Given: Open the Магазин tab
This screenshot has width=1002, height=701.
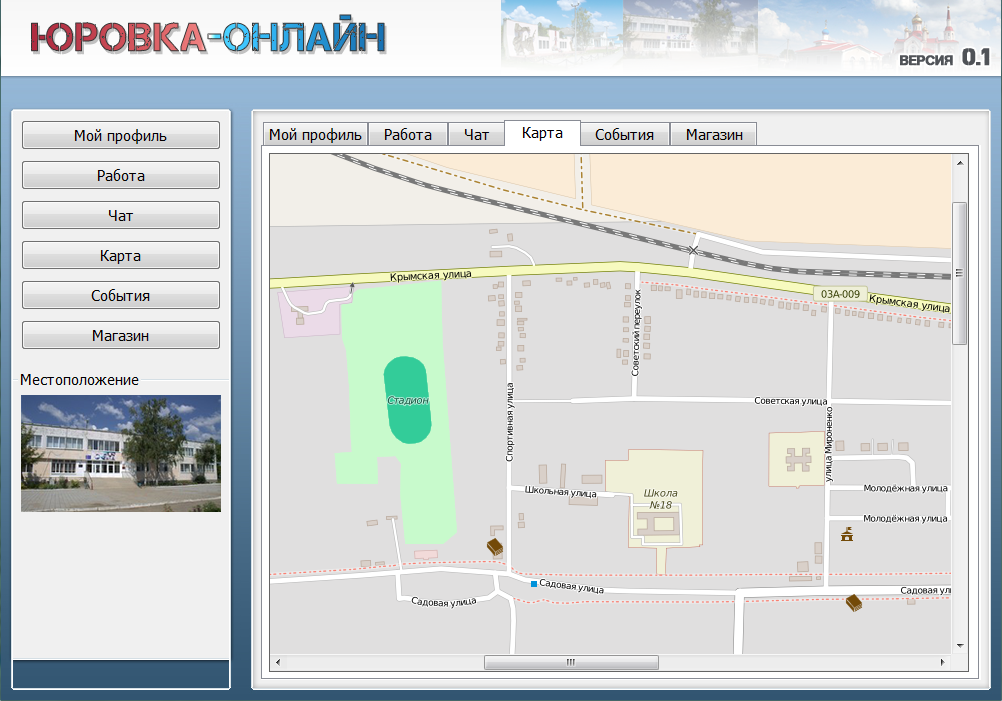Looking at the screenshot, I should pos(714,135).
